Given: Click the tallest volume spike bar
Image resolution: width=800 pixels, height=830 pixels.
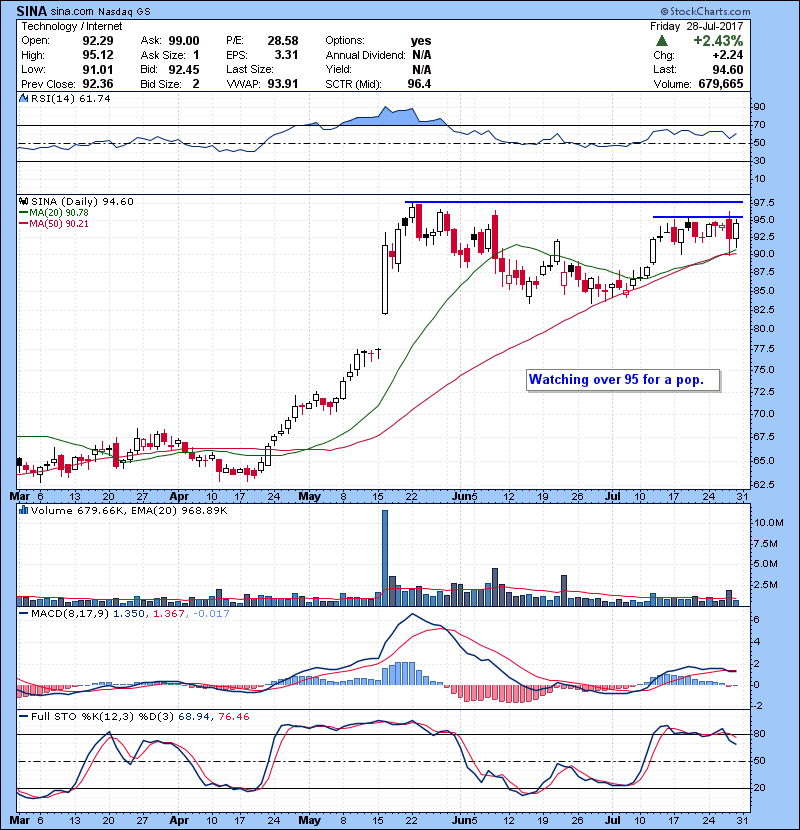Looking at the screenshot, I should 385,558.
